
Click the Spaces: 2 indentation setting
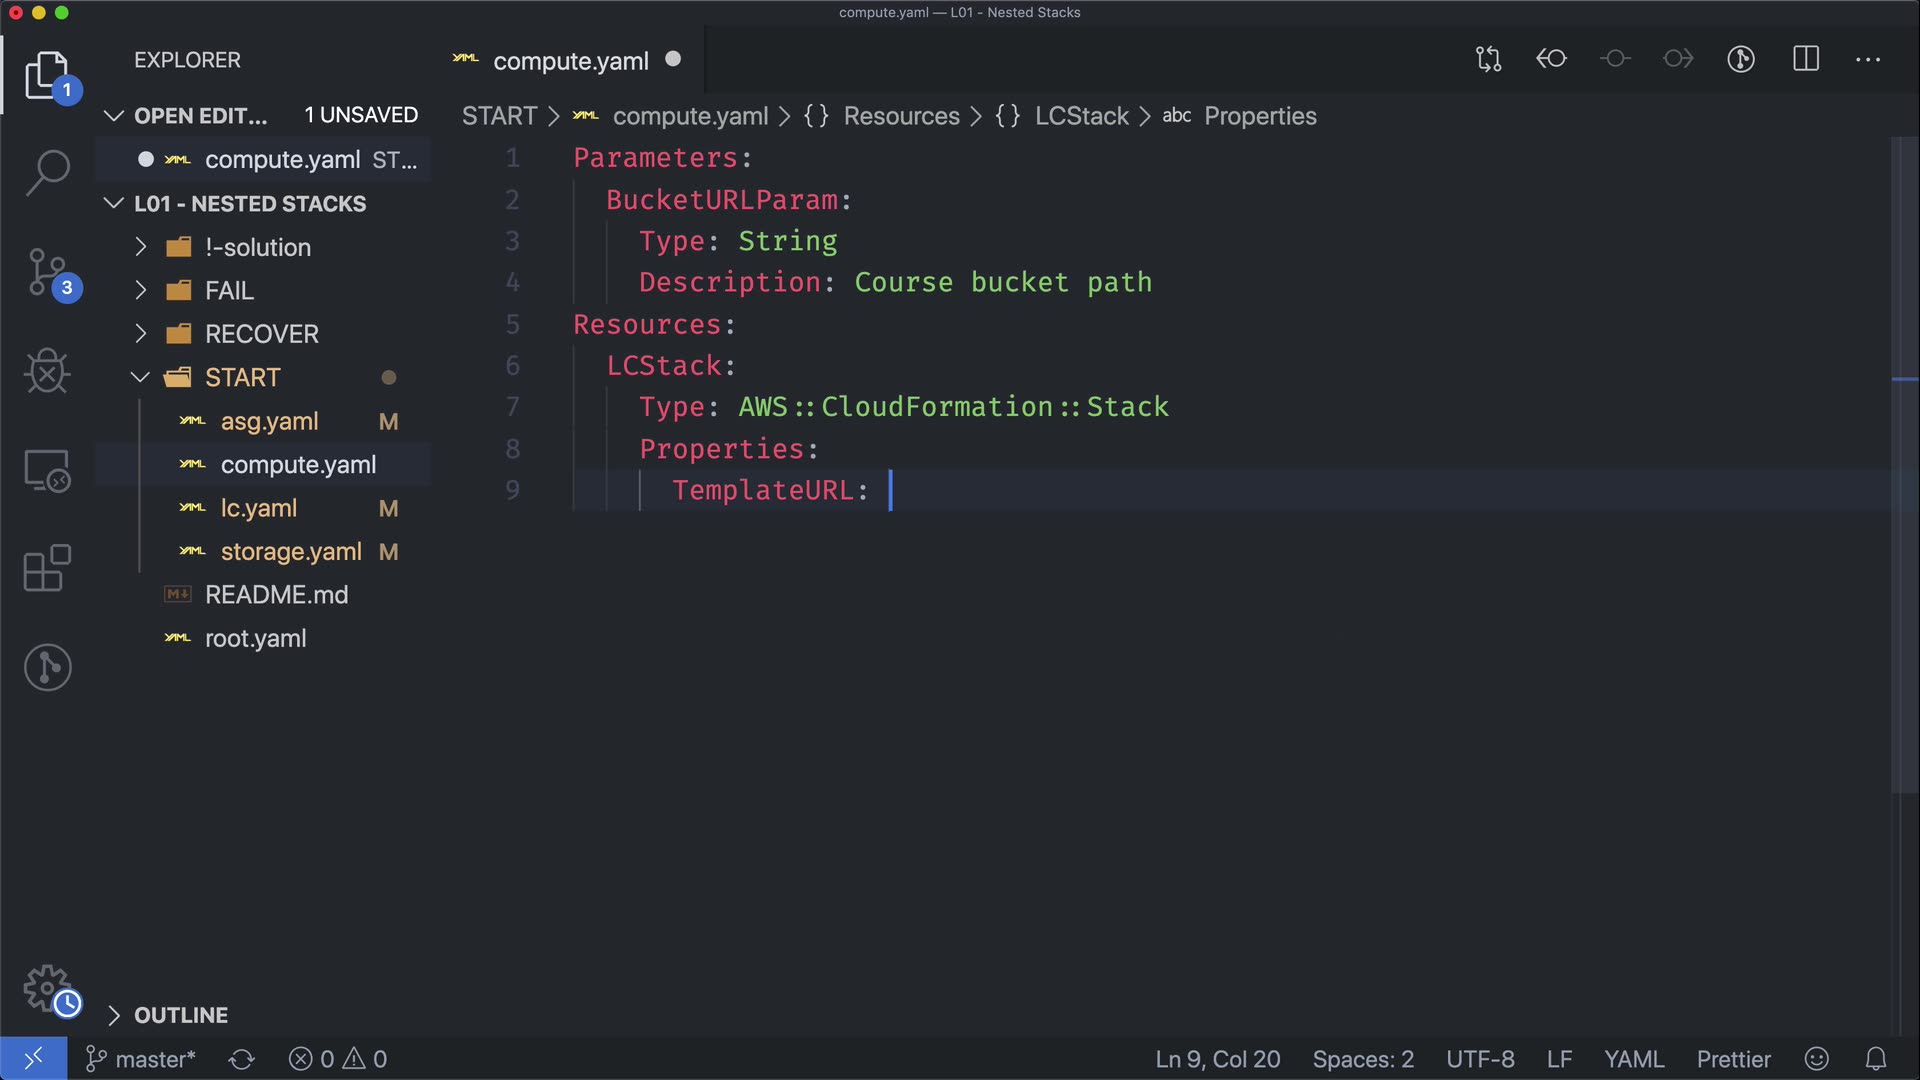pos(1362,1059)
